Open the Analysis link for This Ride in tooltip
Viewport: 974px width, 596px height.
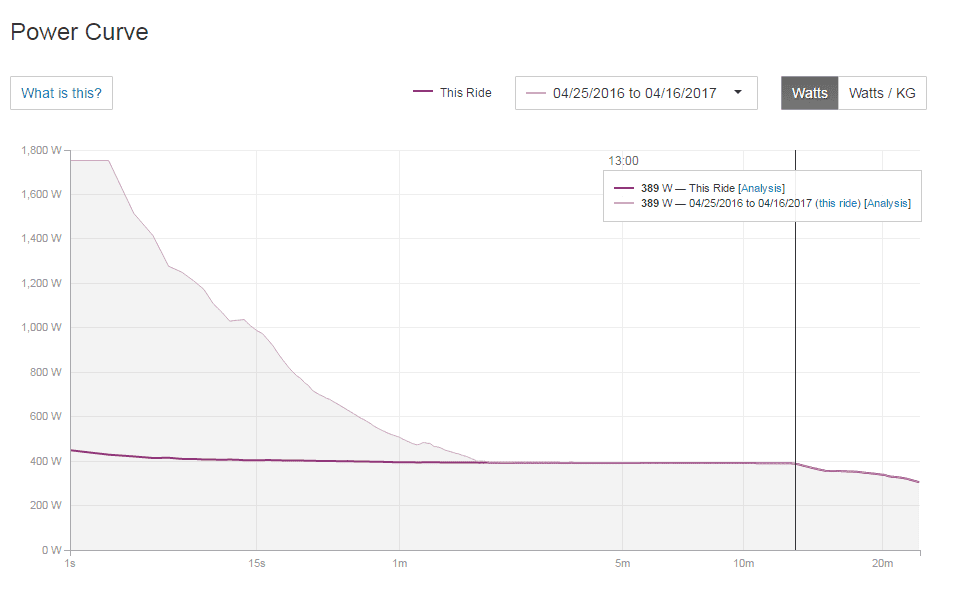761,188
